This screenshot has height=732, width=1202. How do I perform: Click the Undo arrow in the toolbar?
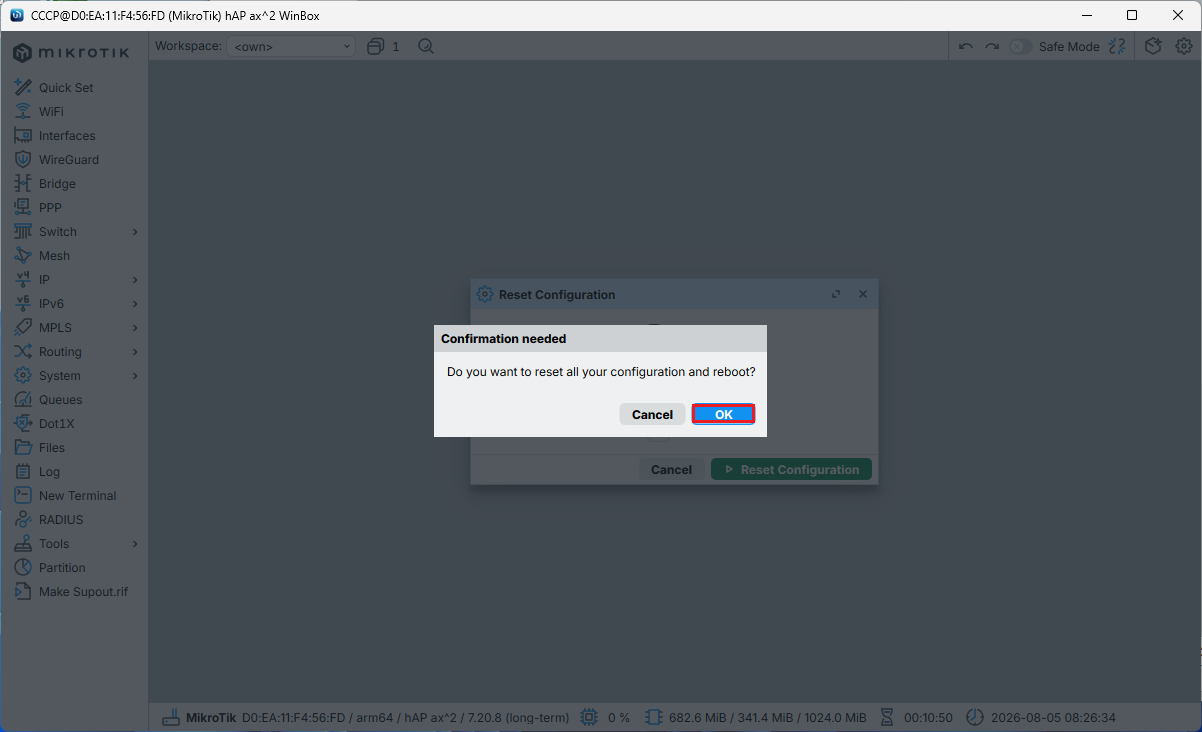965,46
